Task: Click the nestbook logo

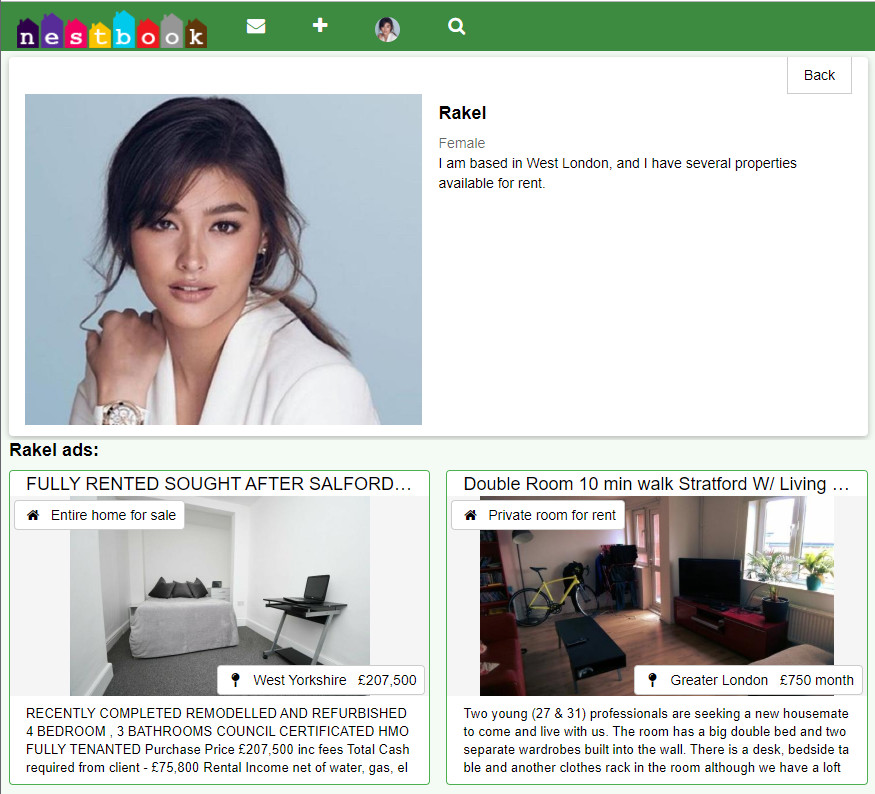Action: coord(112,30)
